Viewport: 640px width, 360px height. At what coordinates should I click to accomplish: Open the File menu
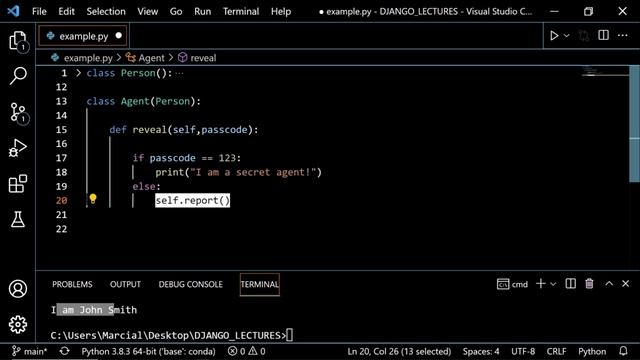pos(39,11)
